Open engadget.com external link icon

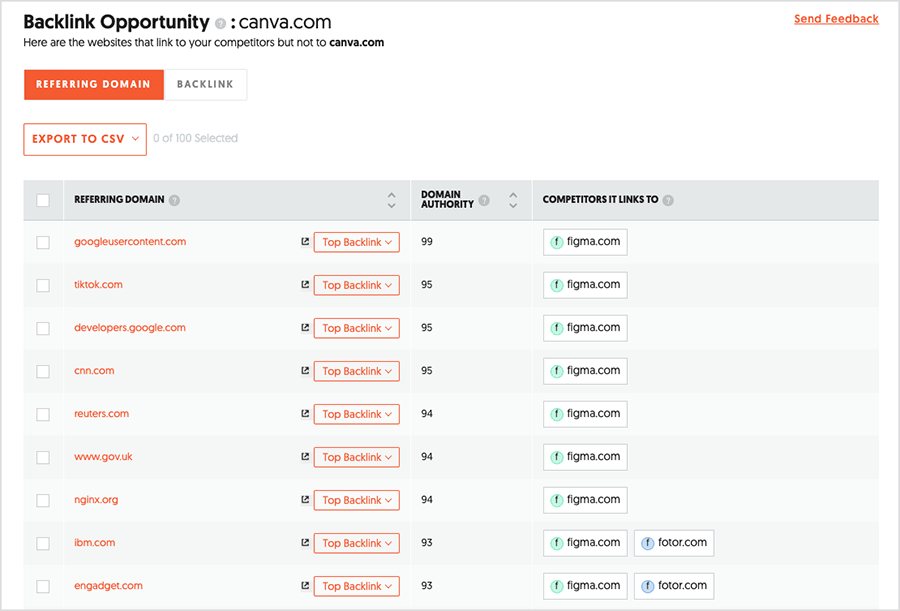[305, 586]
